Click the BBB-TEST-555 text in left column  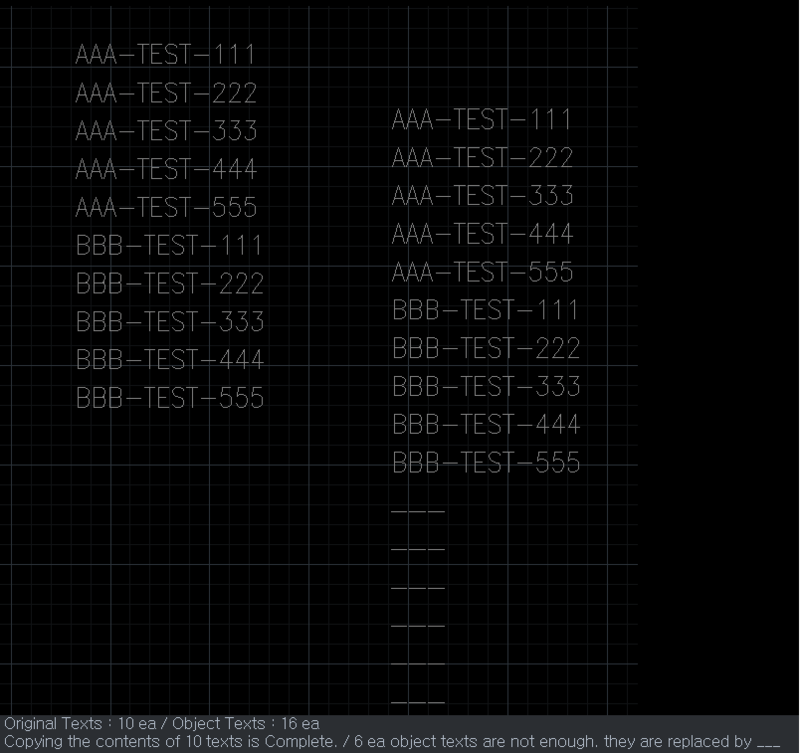click(x=170, y=397)
